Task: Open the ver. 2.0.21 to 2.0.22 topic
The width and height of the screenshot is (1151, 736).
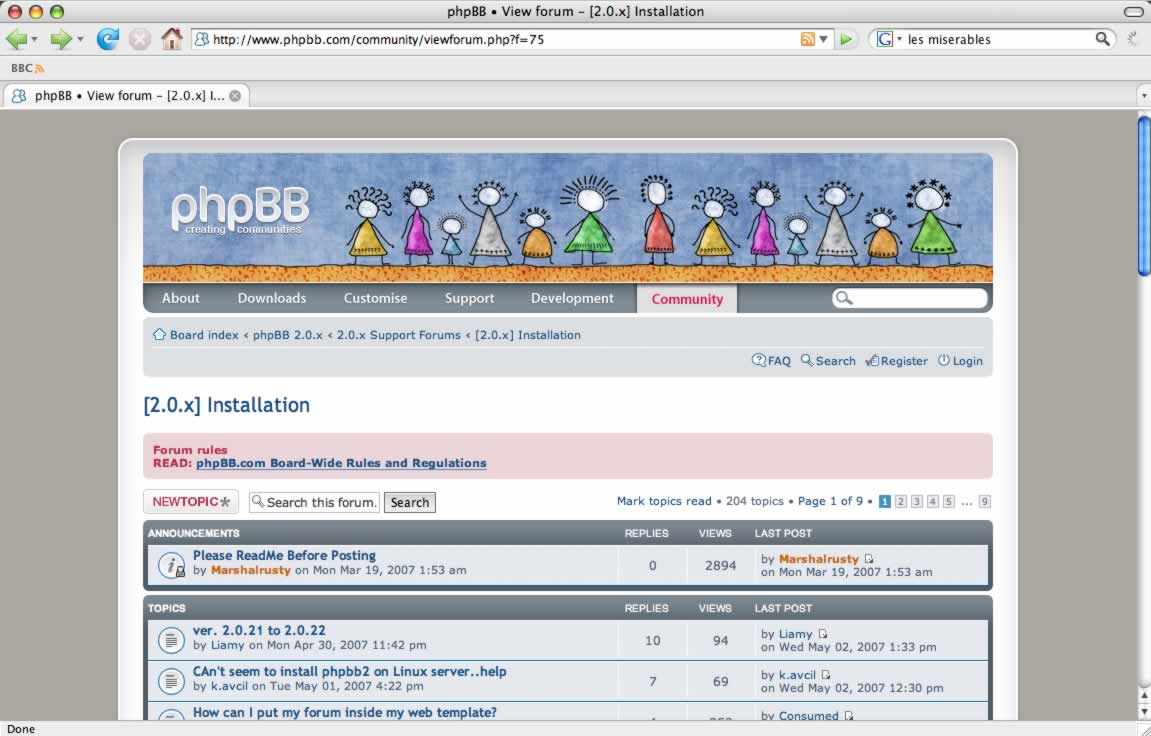Action: pos(259,630)
